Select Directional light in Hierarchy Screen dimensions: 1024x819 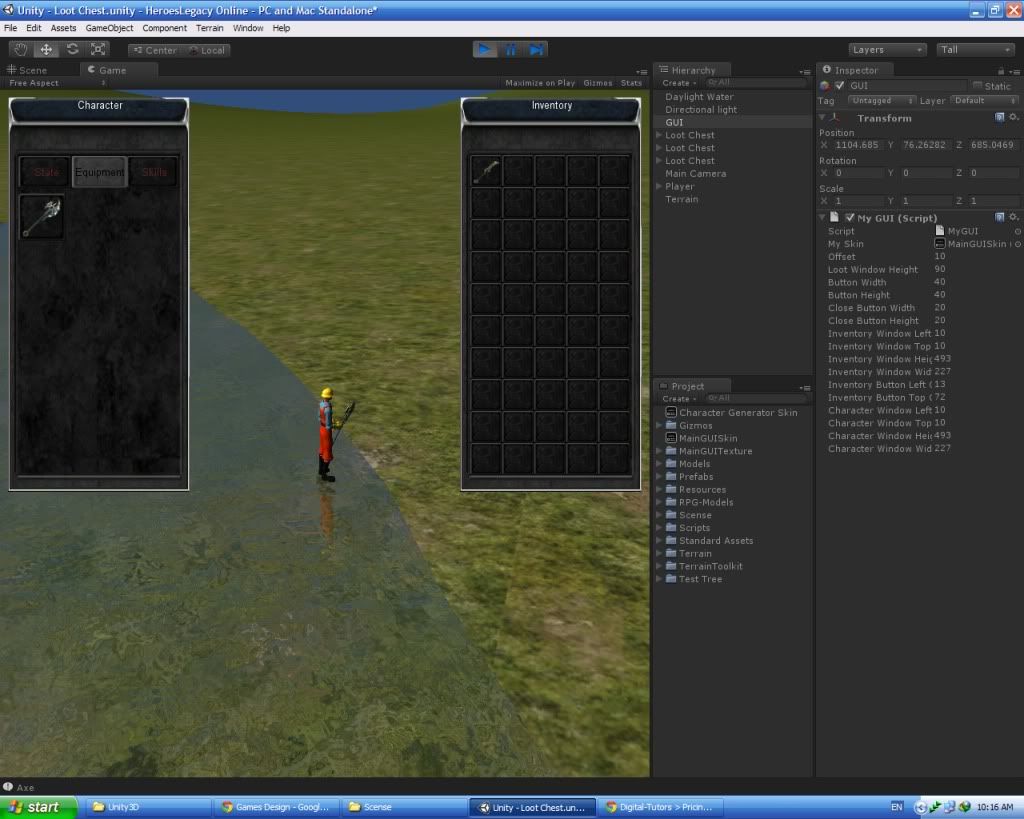pos(701,110)
